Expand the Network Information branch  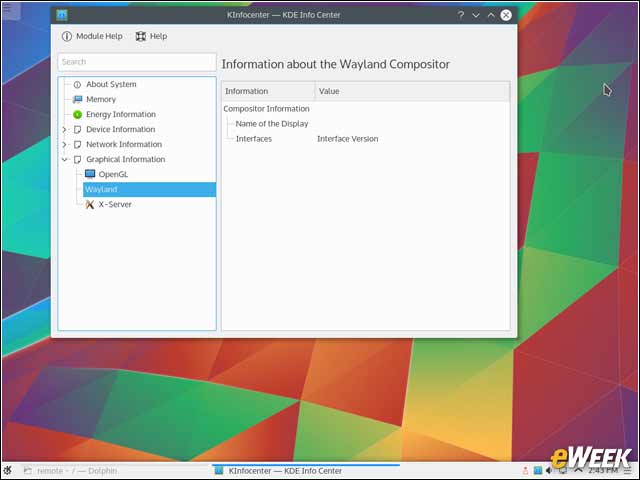[64, 144]
